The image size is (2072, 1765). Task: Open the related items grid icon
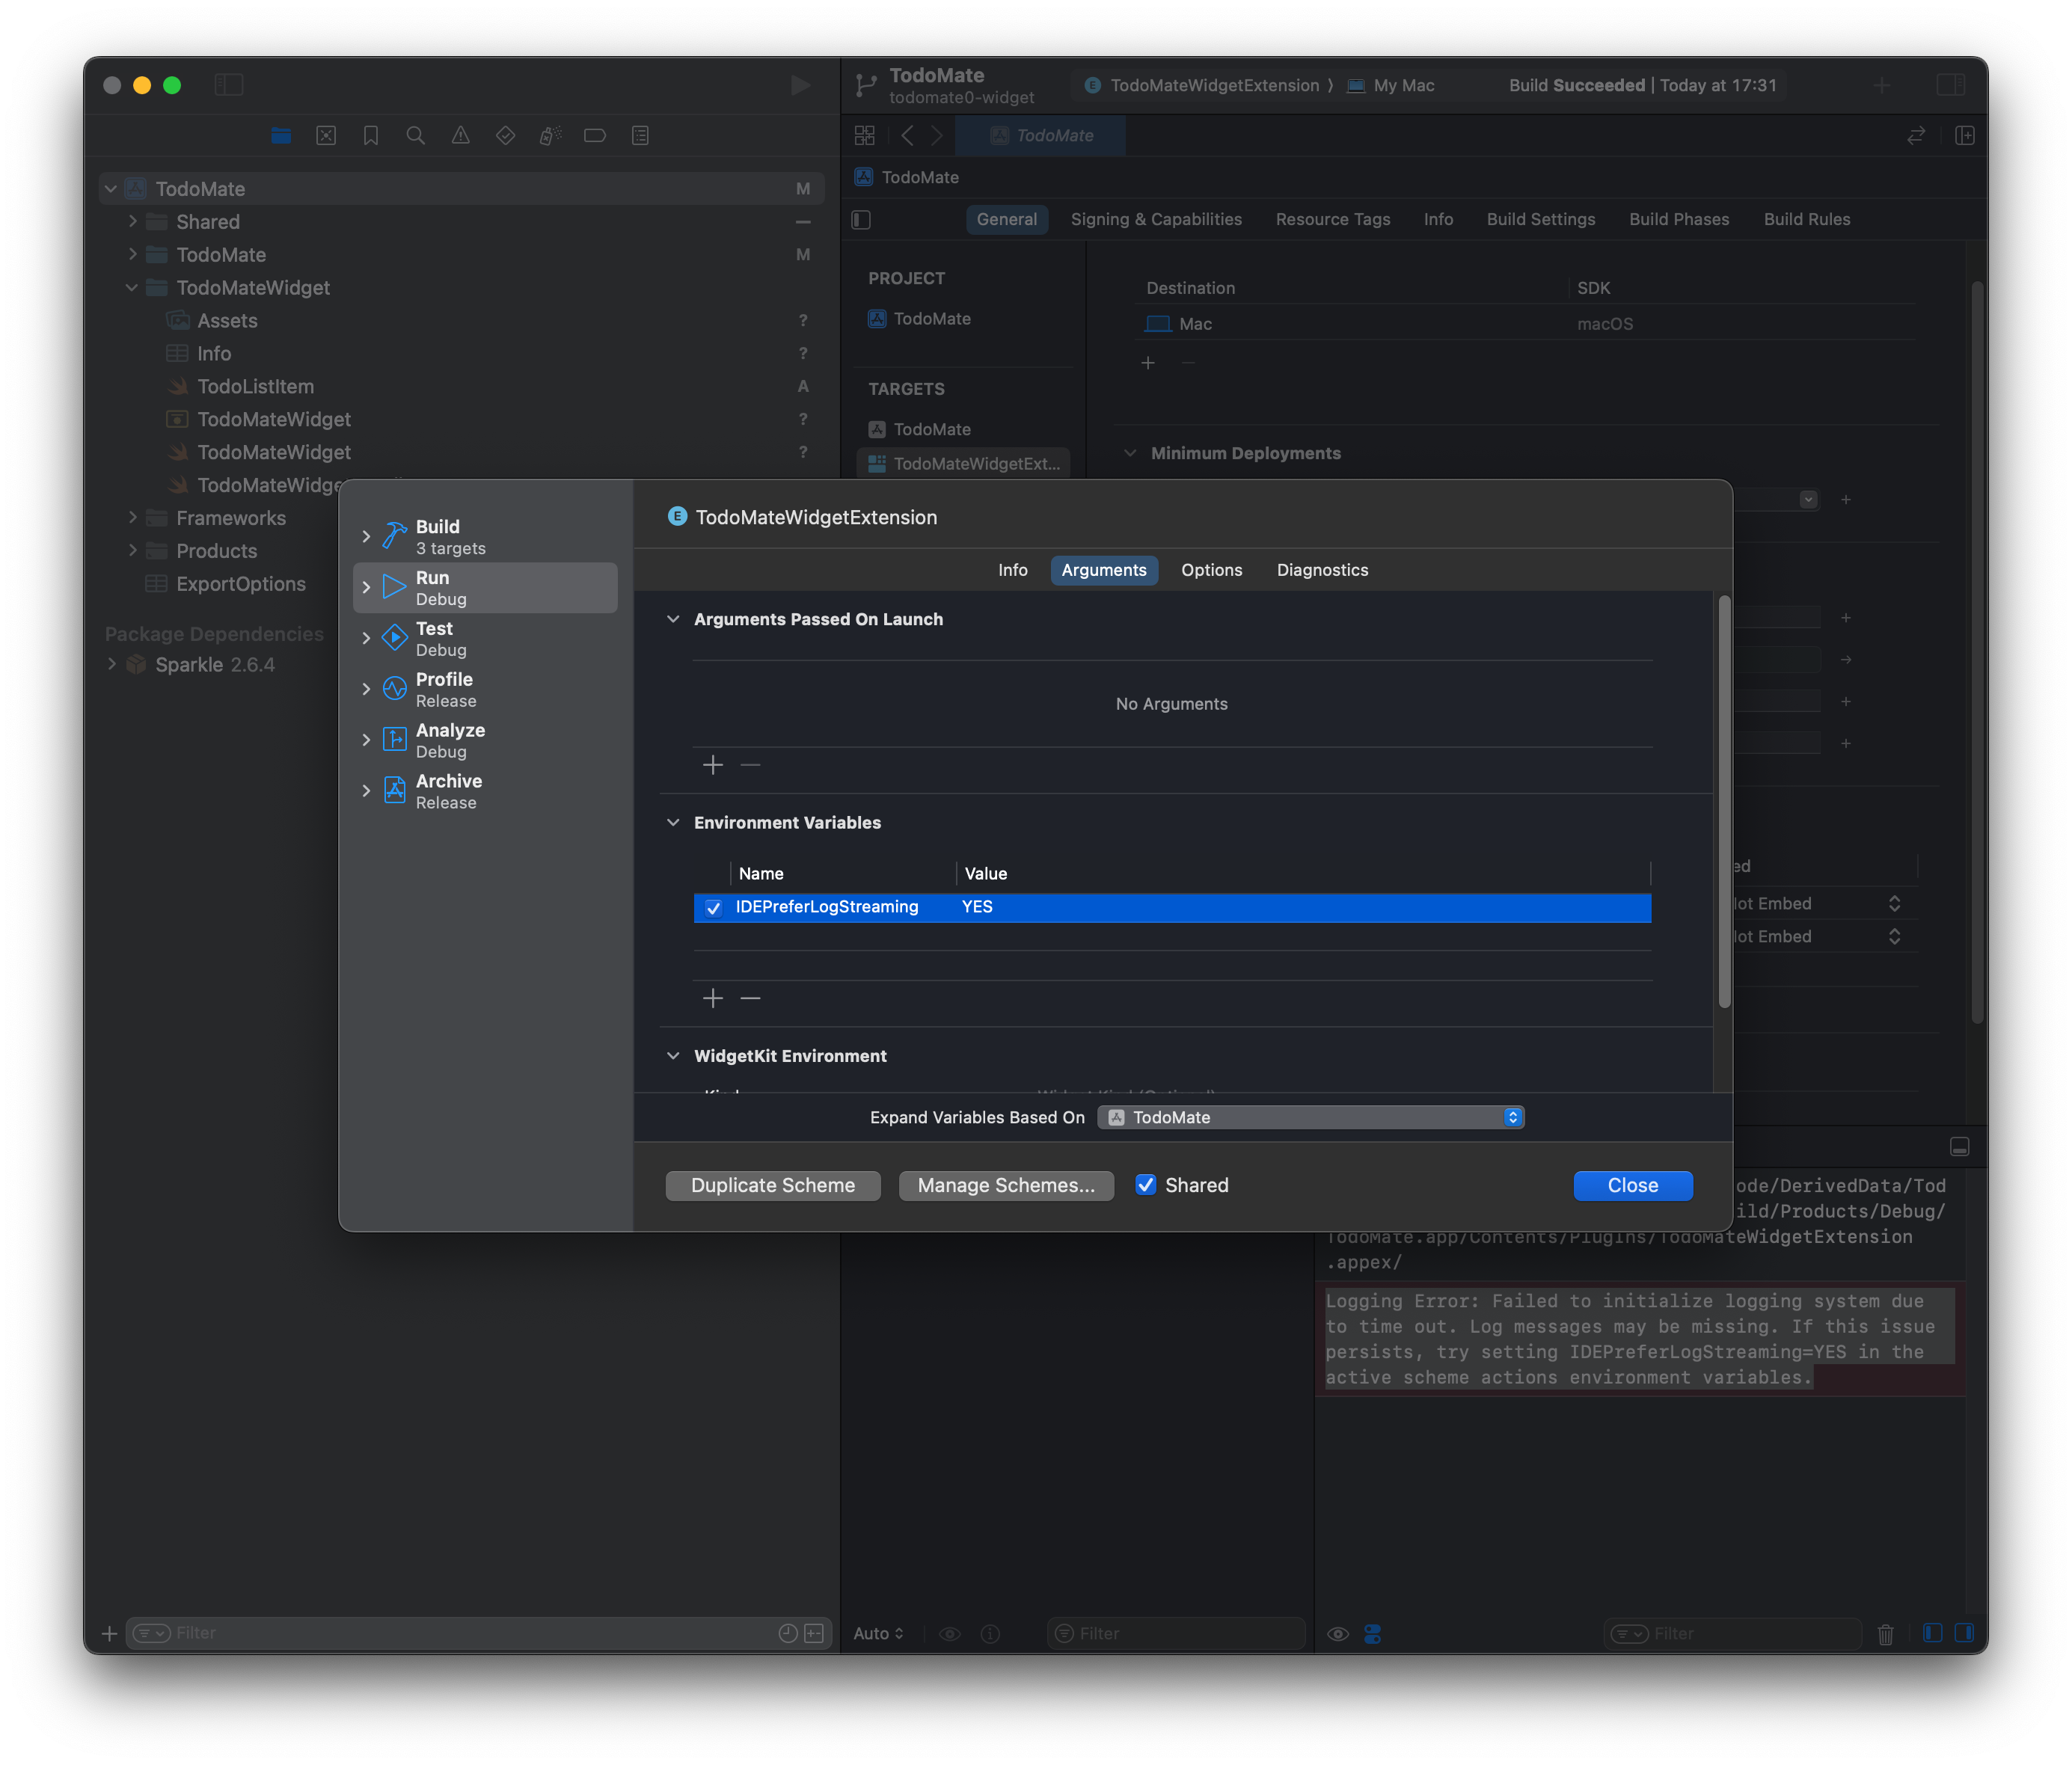(865, 135)
